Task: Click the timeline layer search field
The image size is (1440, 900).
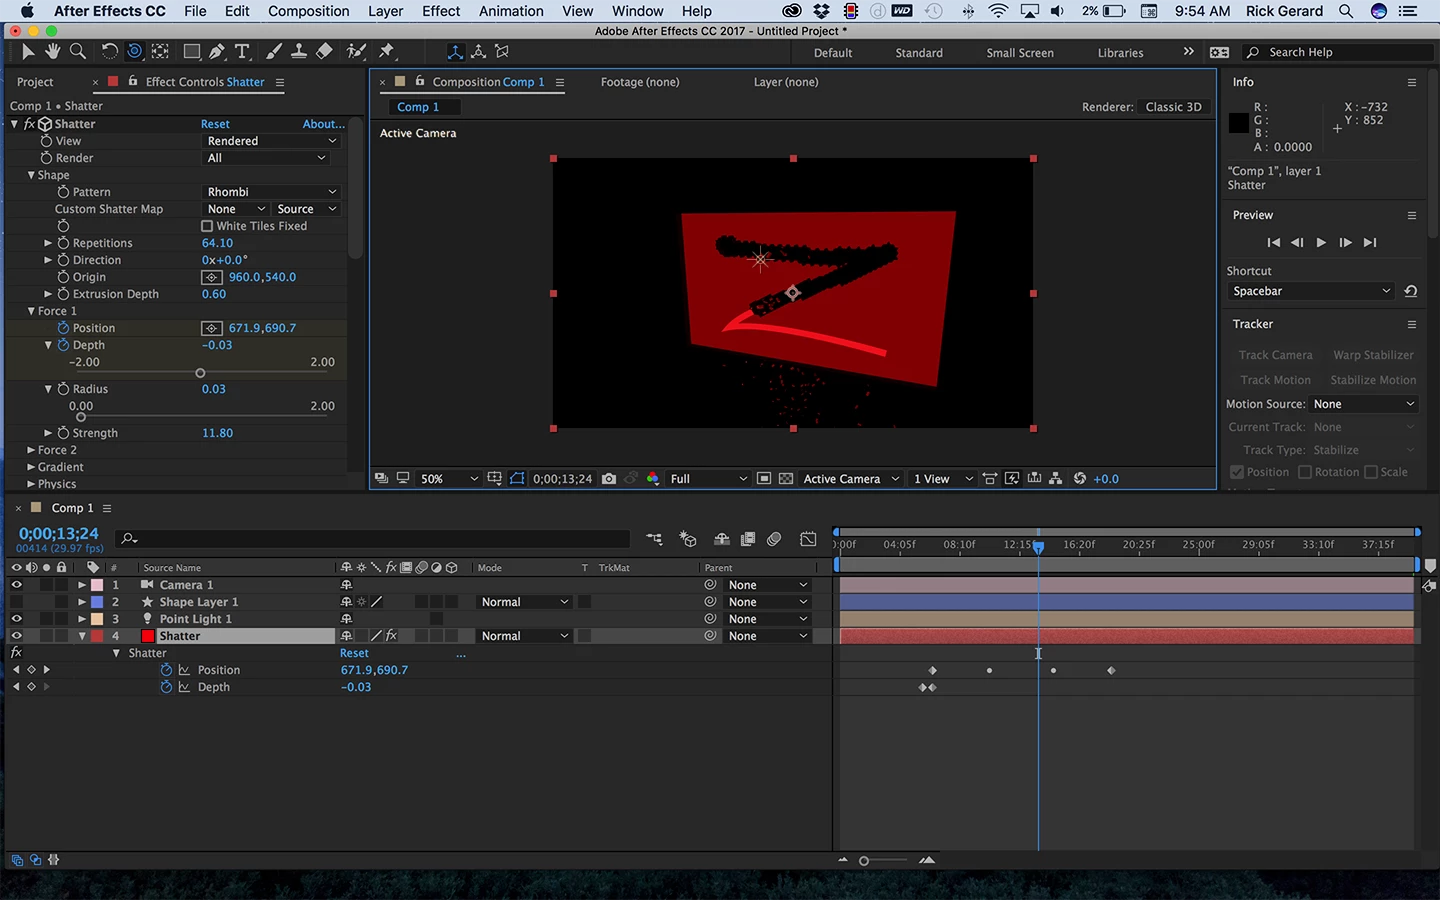Action: click(x=372, y=539)
